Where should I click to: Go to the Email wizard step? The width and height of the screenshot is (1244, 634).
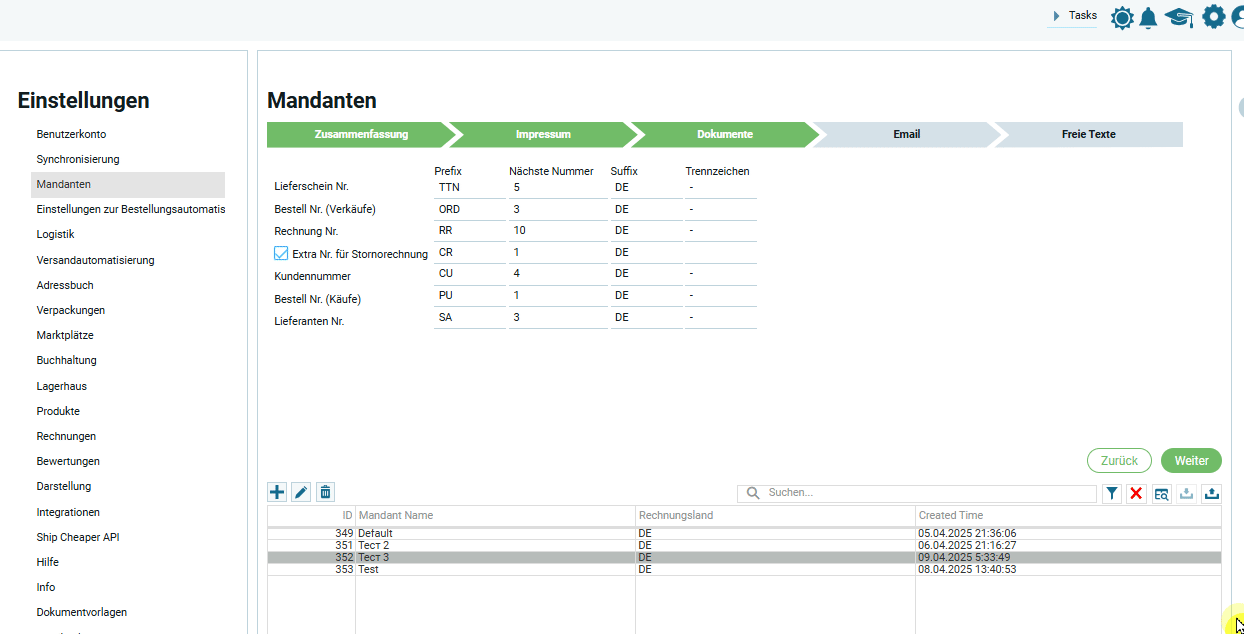click(x=906, y=134)
